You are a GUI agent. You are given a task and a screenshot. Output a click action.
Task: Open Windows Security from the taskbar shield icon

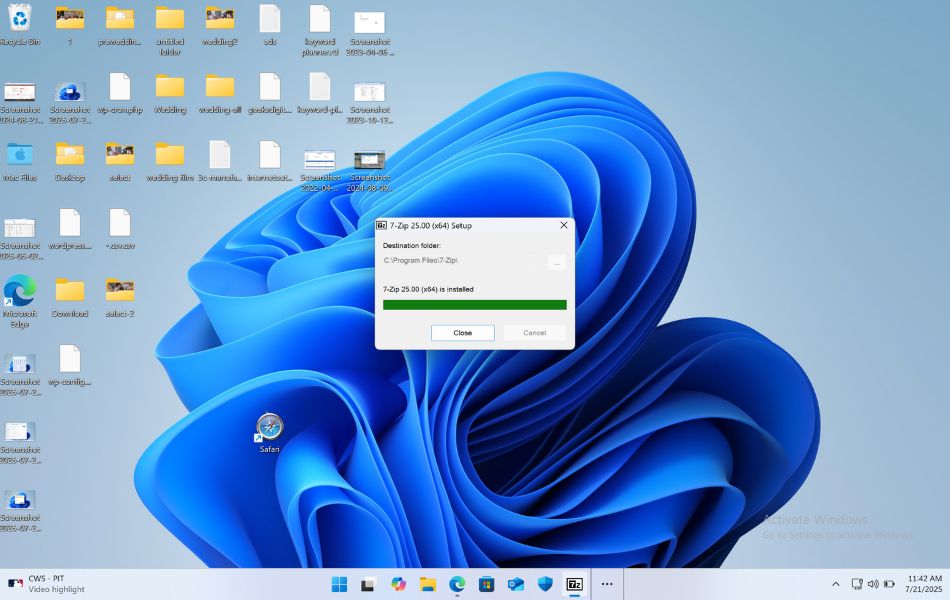pyautogui.click(x=543, y=582)
